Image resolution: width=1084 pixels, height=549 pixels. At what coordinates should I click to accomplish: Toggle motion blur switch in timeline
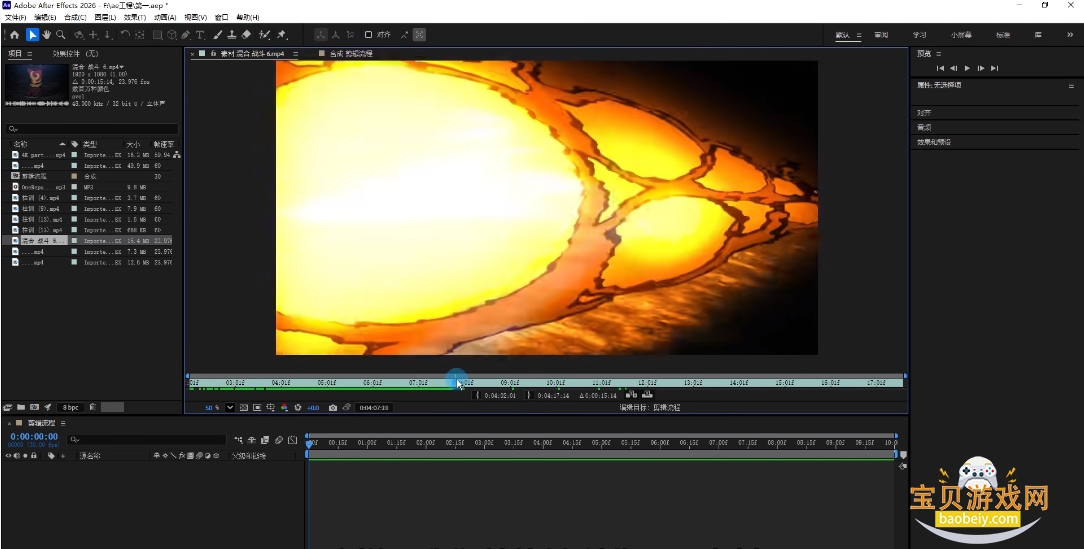click(279, 440)
